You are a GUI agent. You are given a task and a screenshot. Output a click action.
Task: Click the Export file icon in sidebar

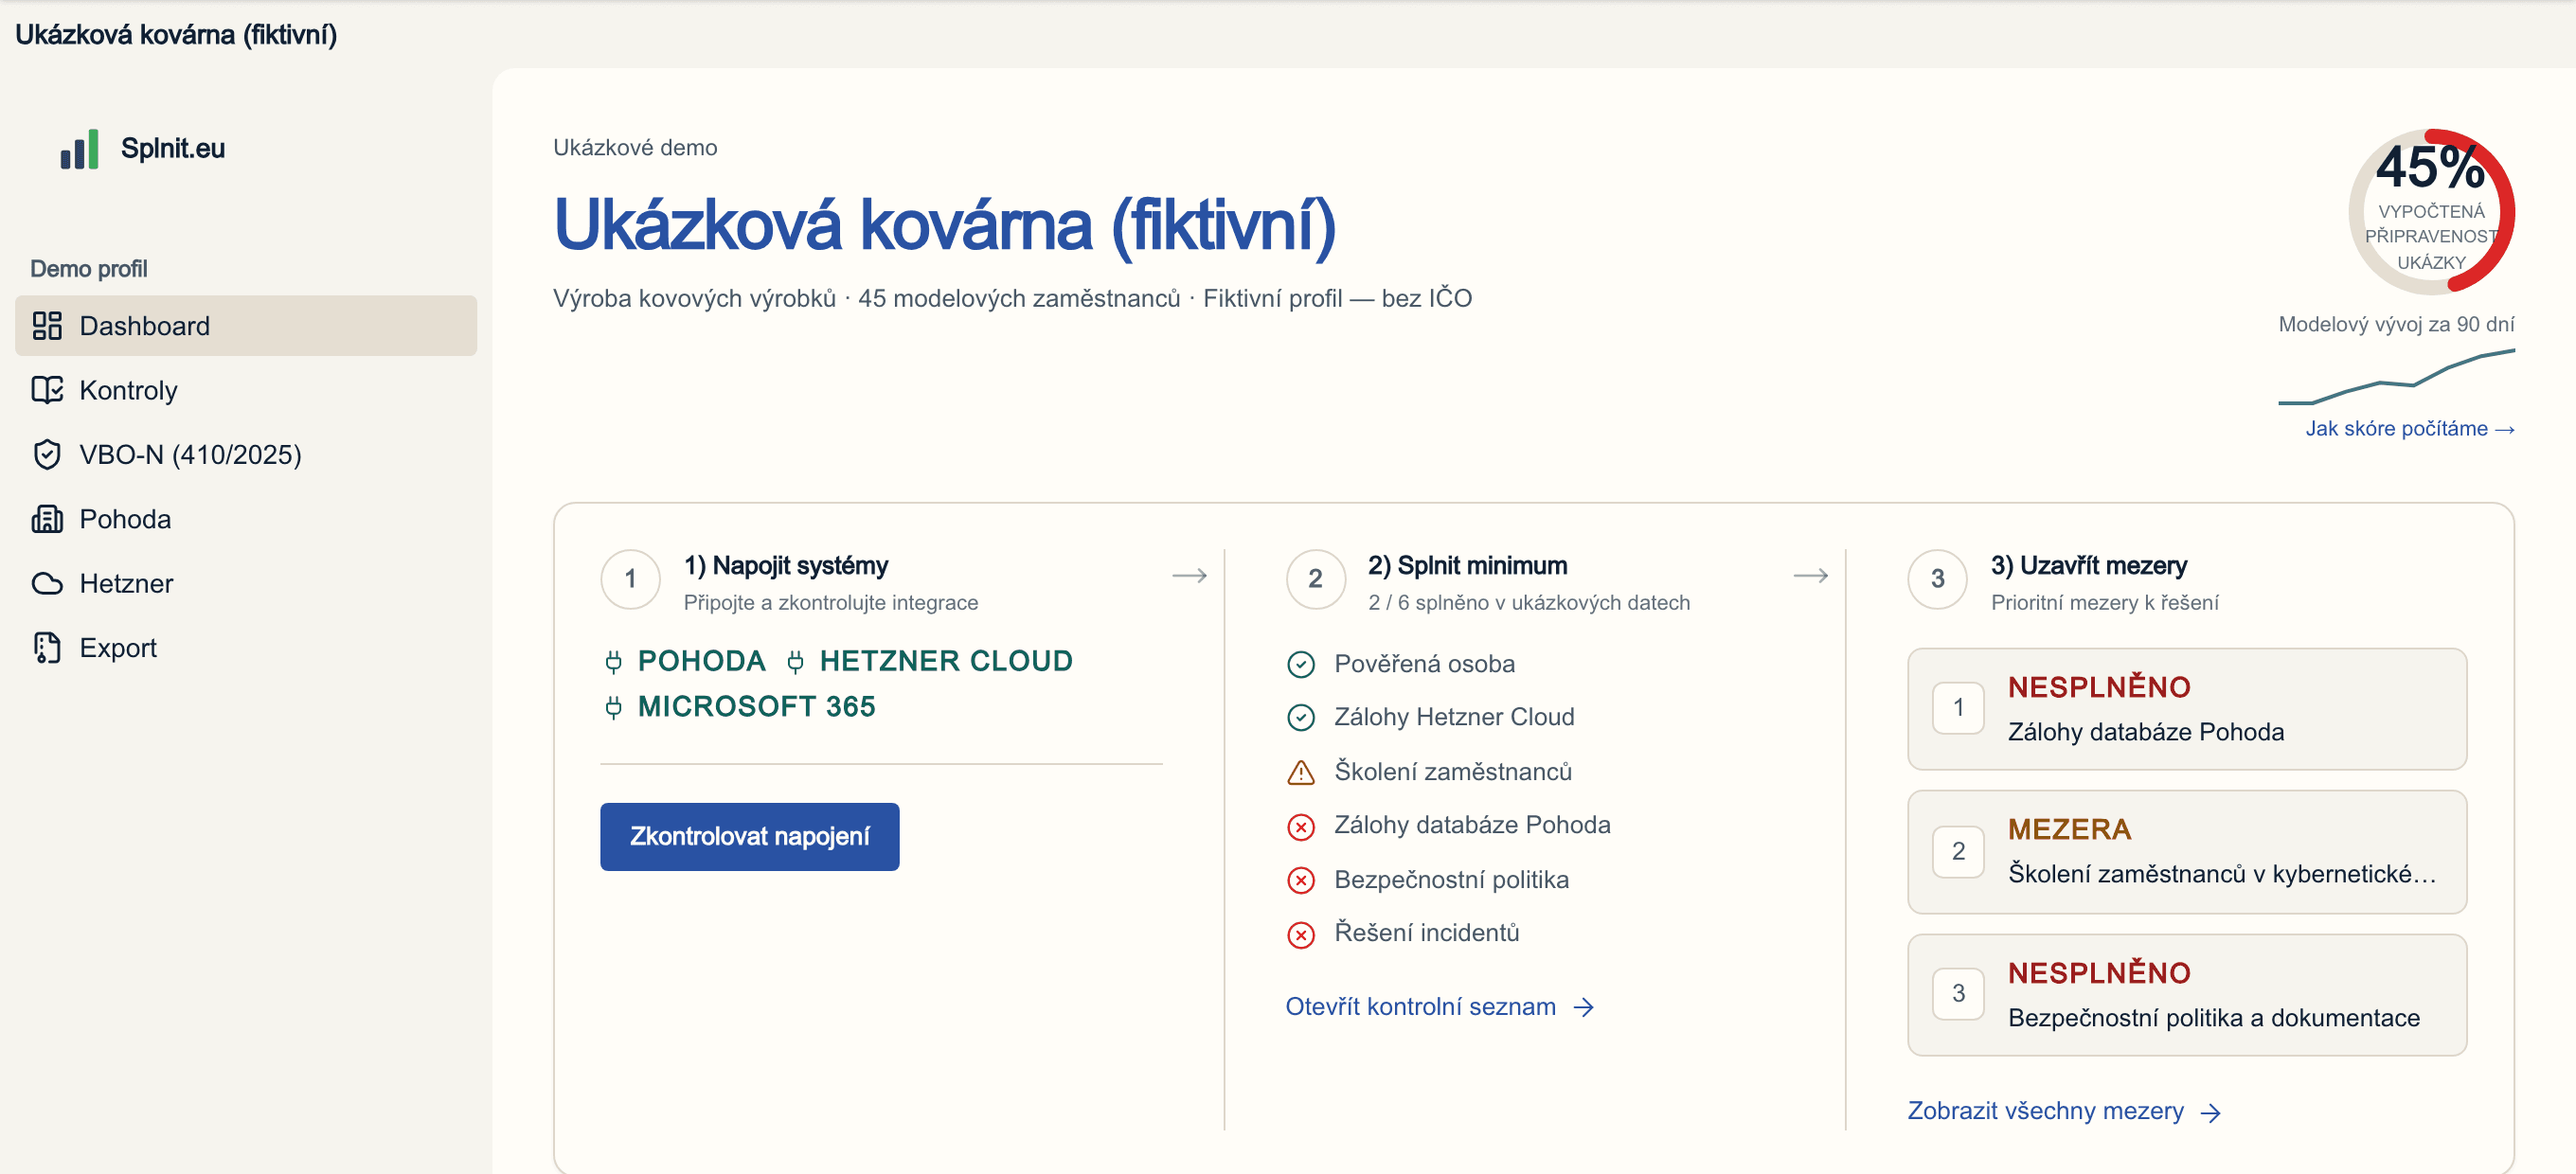[47, 648]
